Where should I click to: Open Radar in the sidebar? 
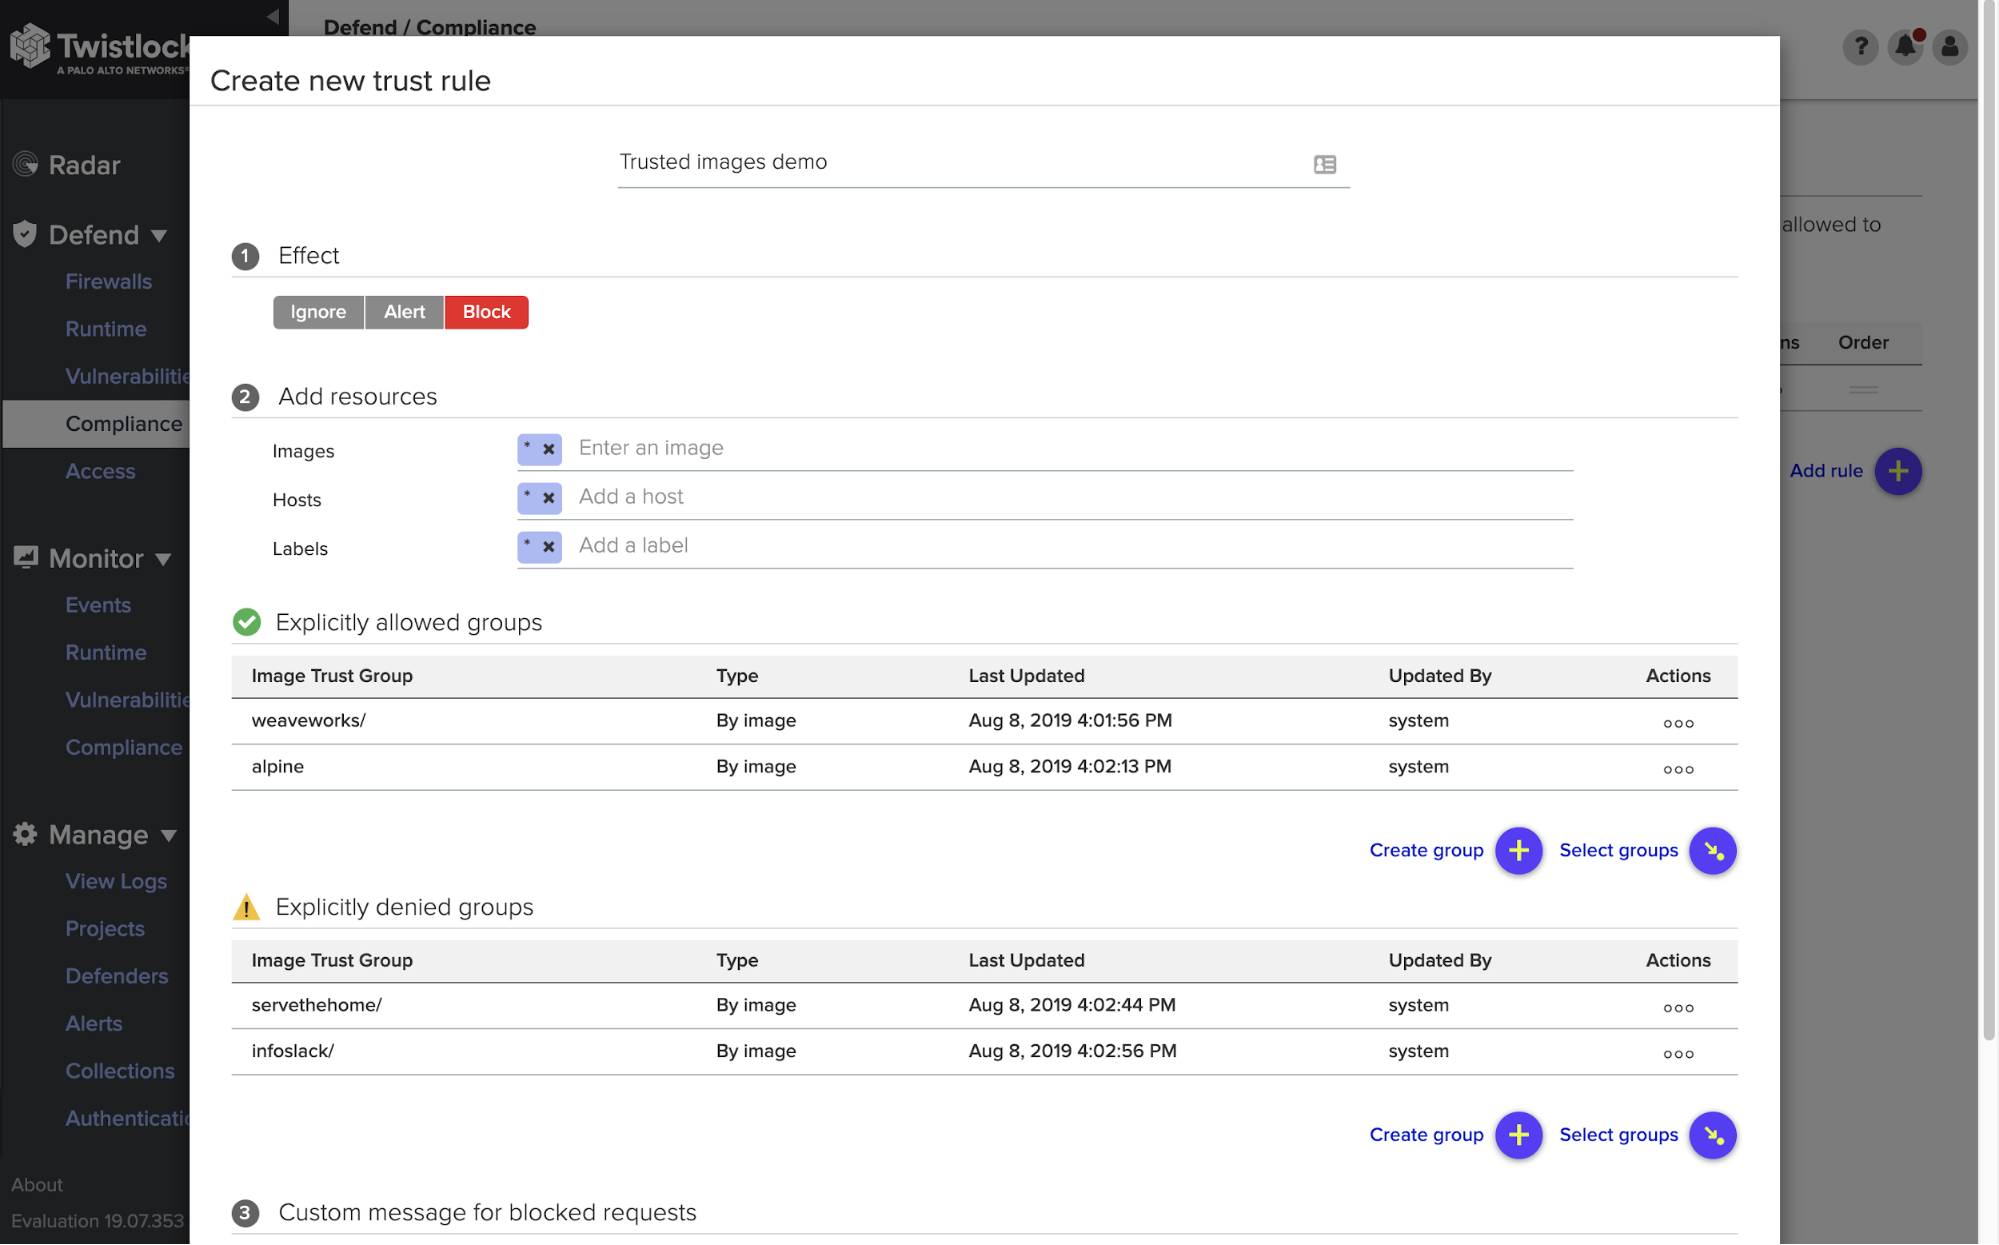(x=84, y=165)
